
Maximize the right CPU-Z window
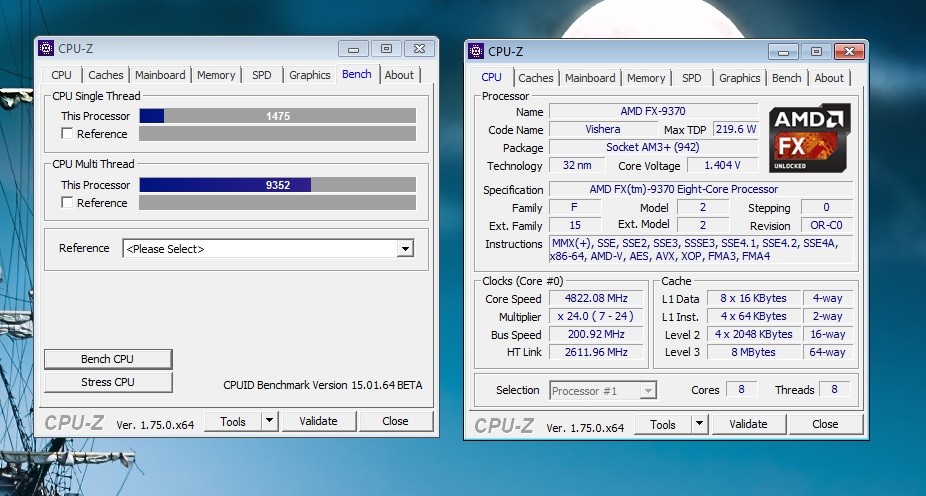pyautogui.click(x=816, y=52)
